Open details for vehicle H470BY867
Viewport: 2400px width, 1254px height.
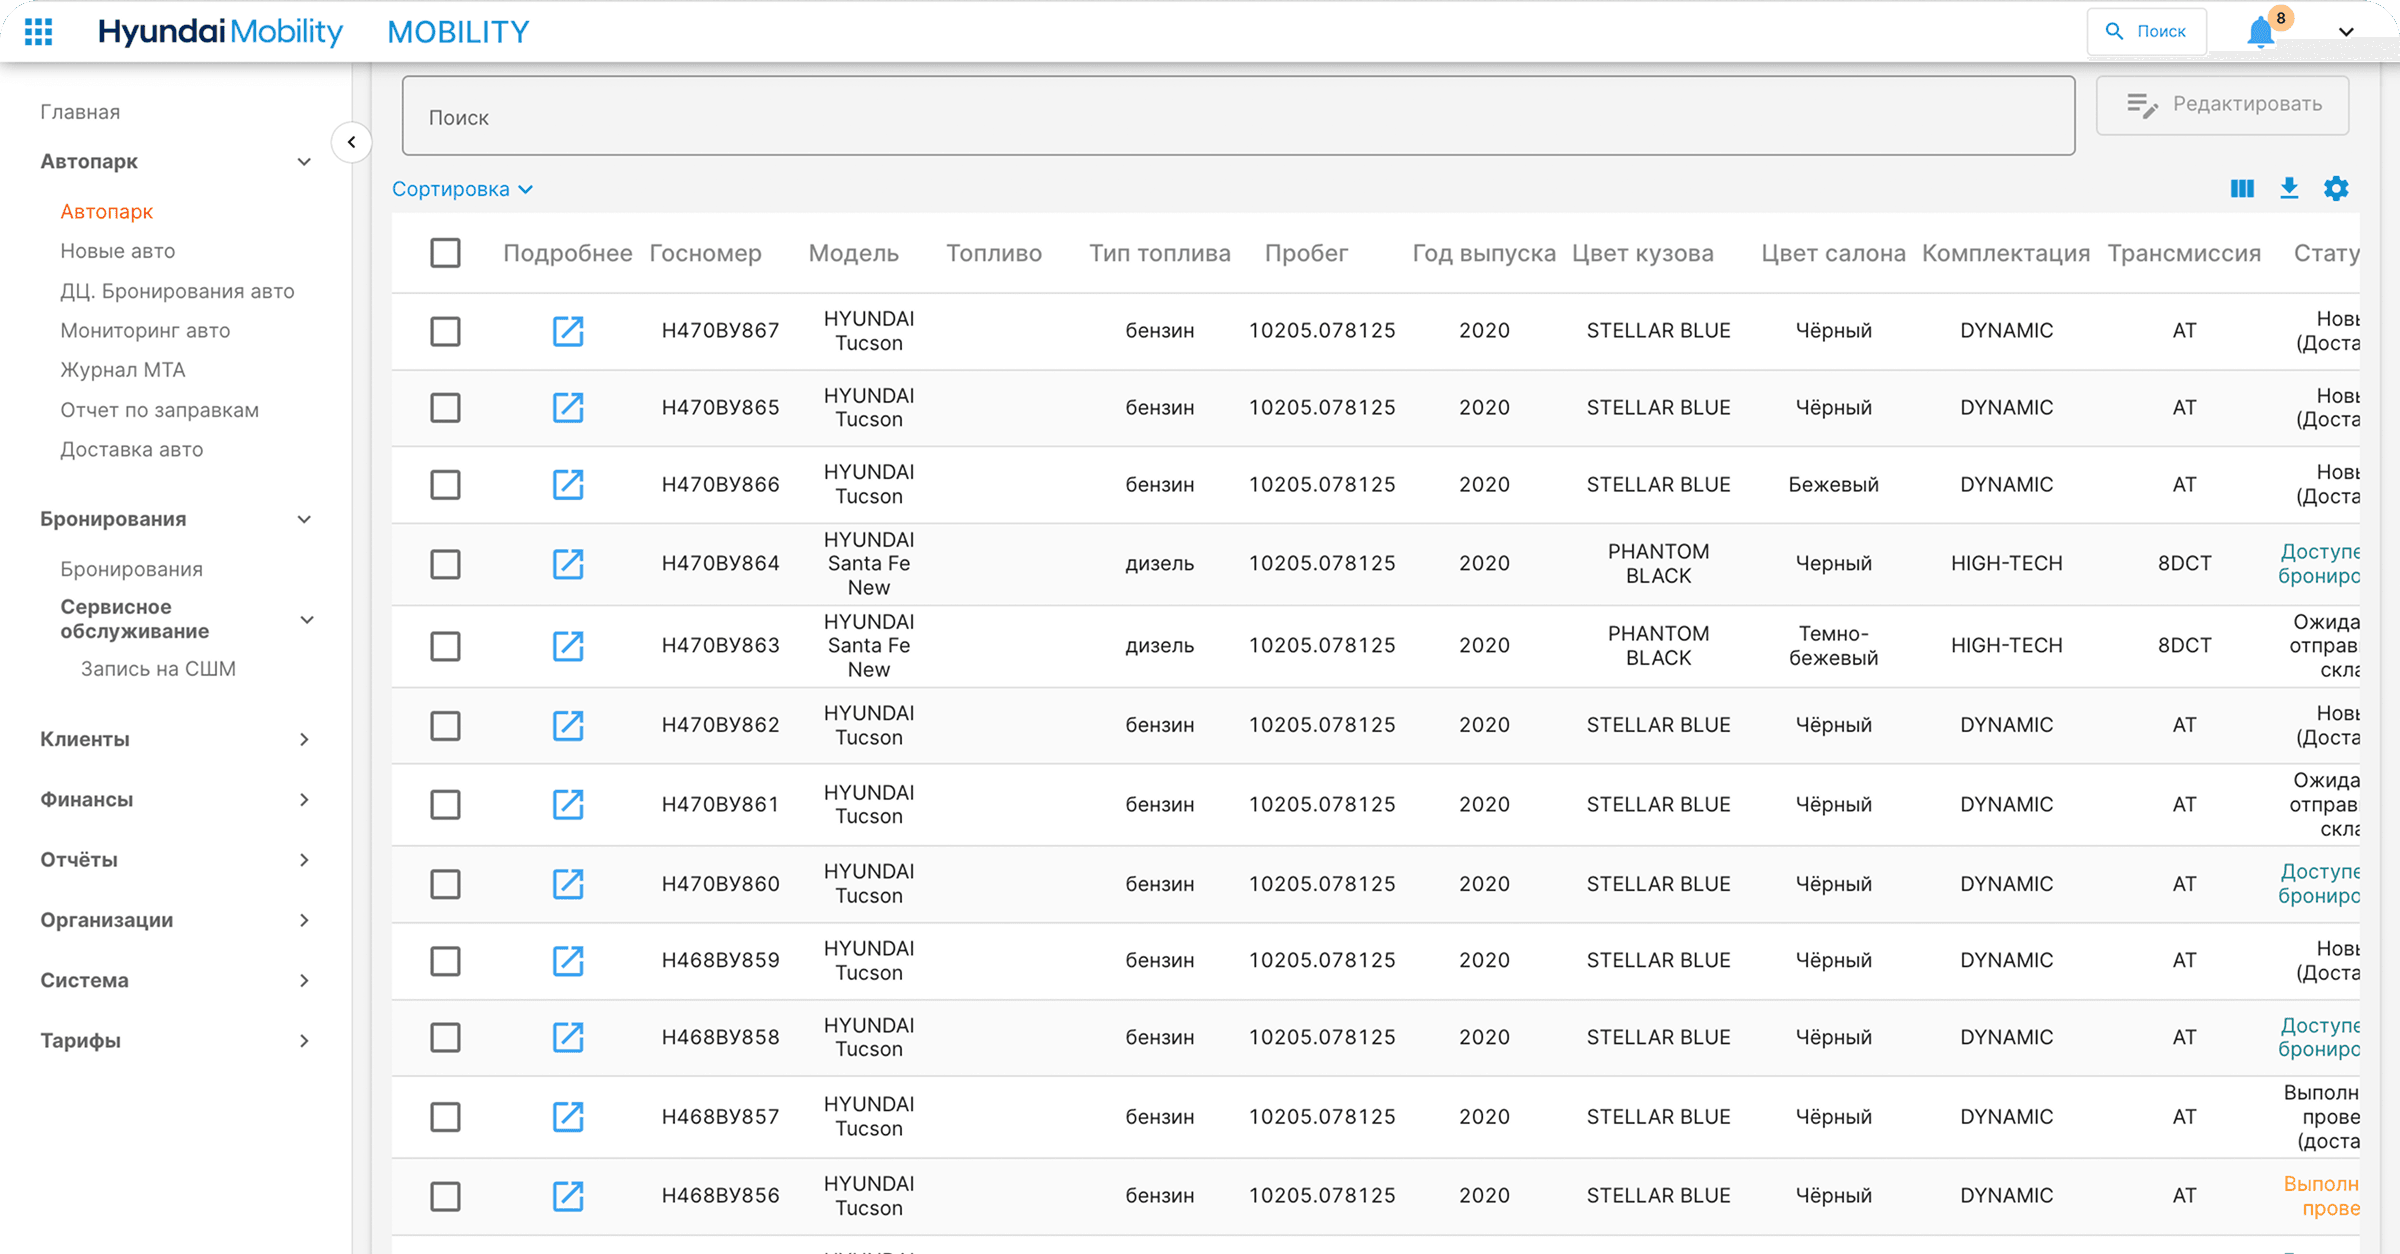pos(568,331)
